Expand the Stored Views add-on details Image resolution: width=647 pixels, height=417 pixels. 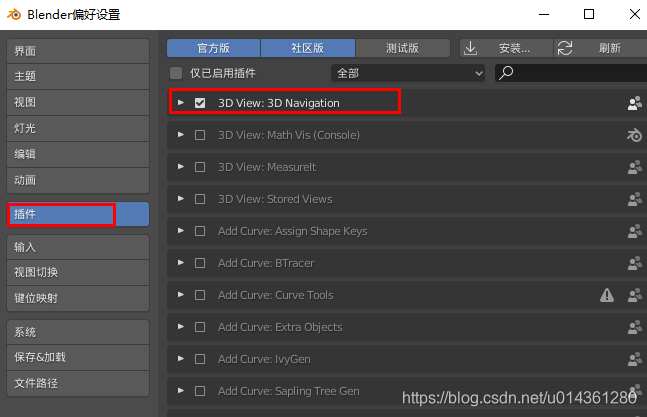[x=181, y=198]
